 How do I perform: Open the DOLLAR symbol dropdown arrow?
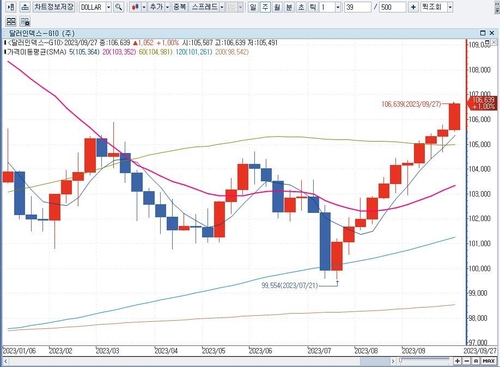click(x=109, y=7)
